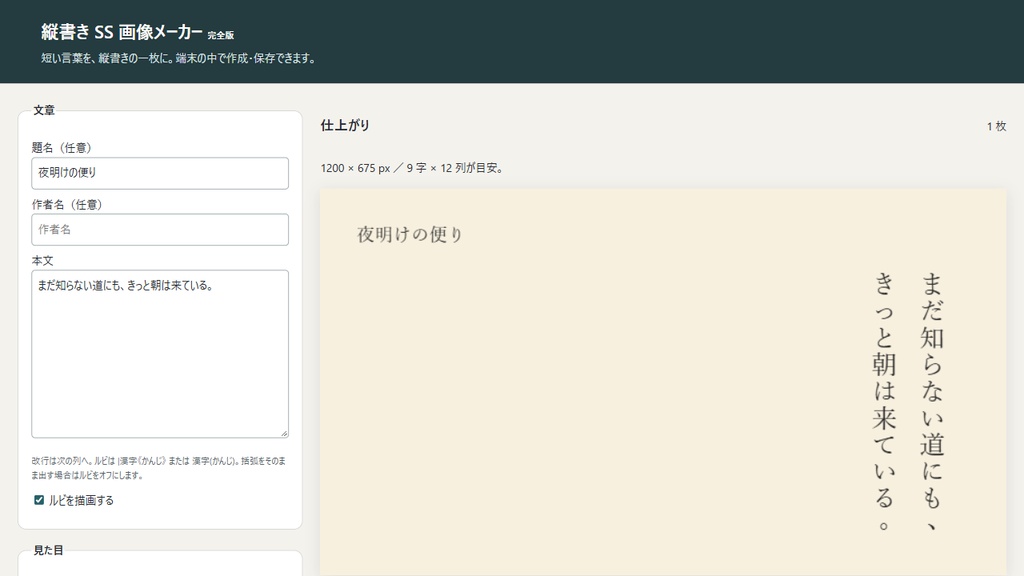Click the textarea resize handle corner
Viewport: 1024px width, 576px height.
284,433
